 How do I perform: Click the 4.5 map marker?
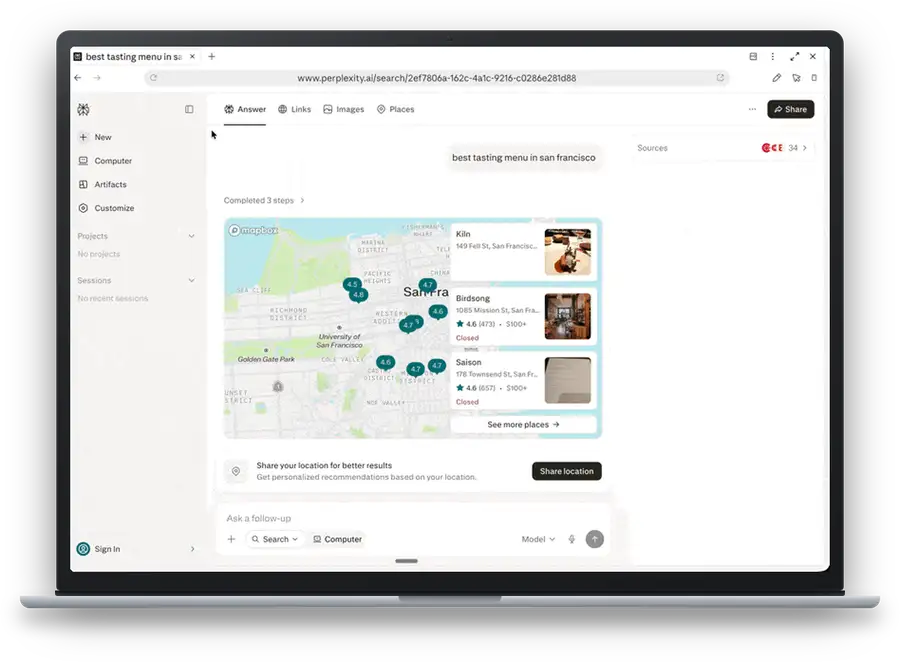(x=351, y=284)
